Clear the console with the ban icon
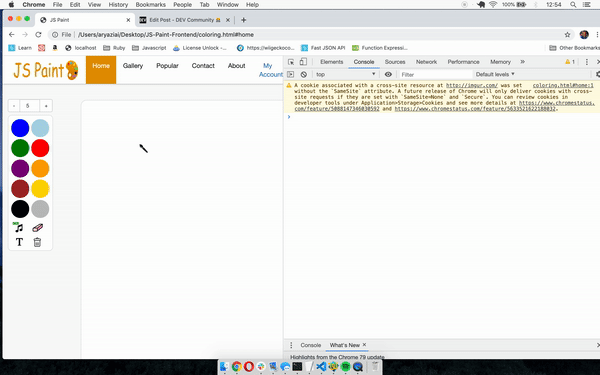 coord(303,74)
